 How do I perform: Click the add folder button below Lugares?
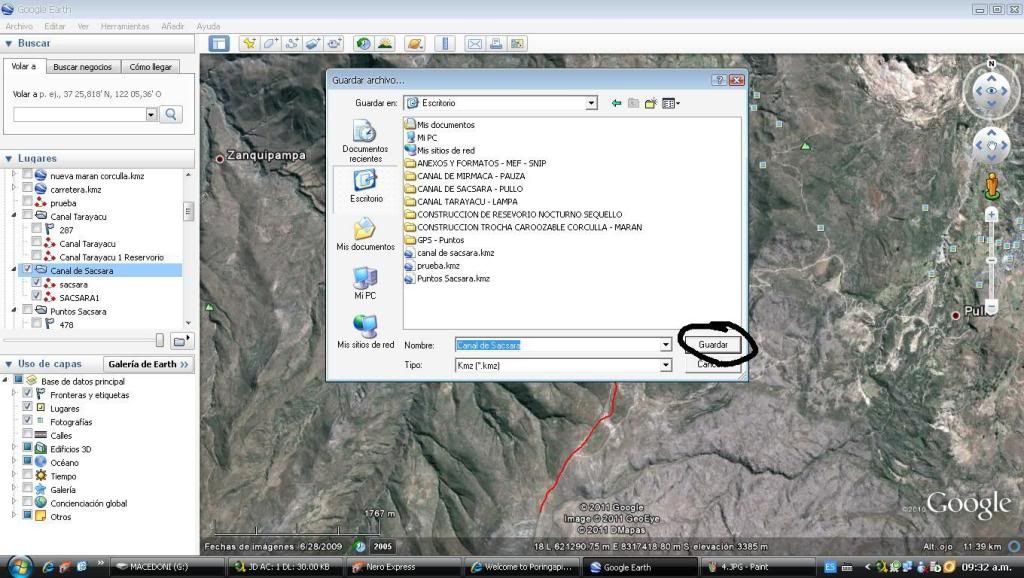(x=182, y=341)
